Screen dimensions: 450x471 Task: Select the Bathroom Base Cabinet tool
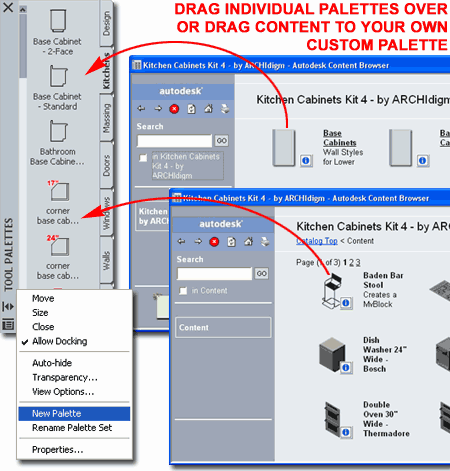click(x=58, y=142)
